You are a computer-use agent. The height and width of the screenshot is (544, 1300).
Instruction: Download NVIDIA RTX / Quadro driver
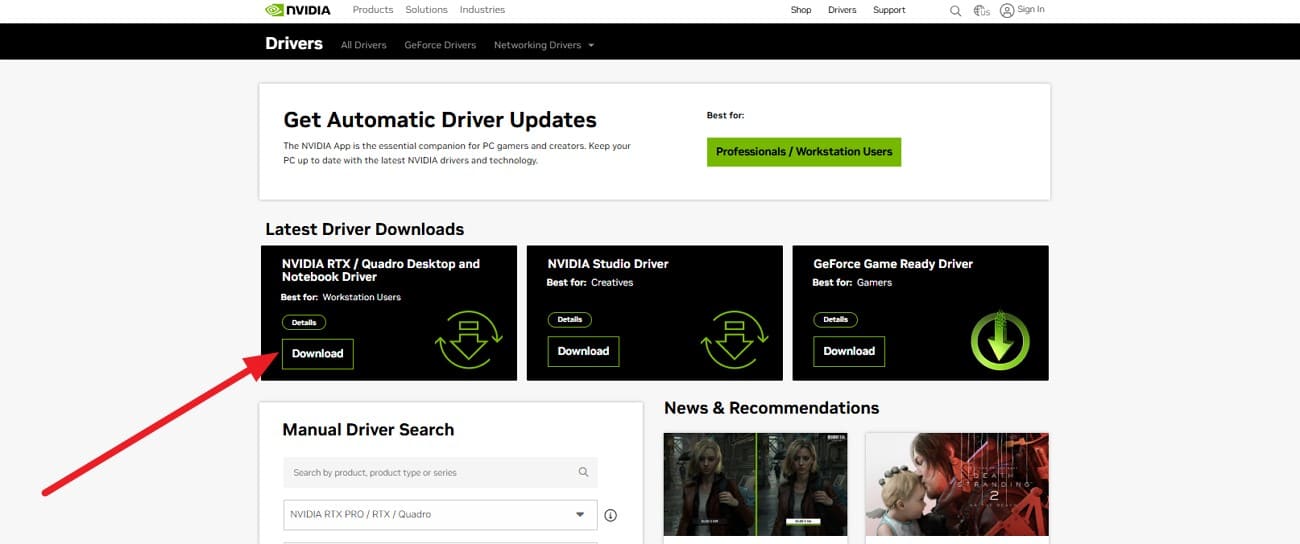click(317, 354)
